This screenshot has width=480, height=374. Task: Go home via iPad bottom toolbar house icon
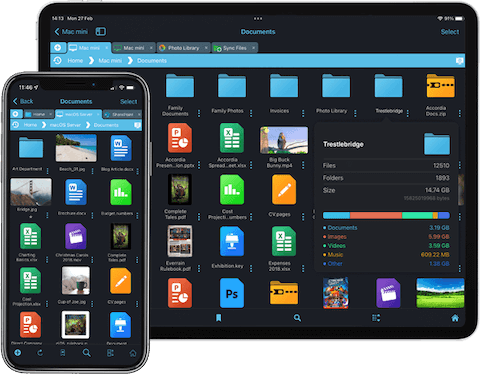455,318
